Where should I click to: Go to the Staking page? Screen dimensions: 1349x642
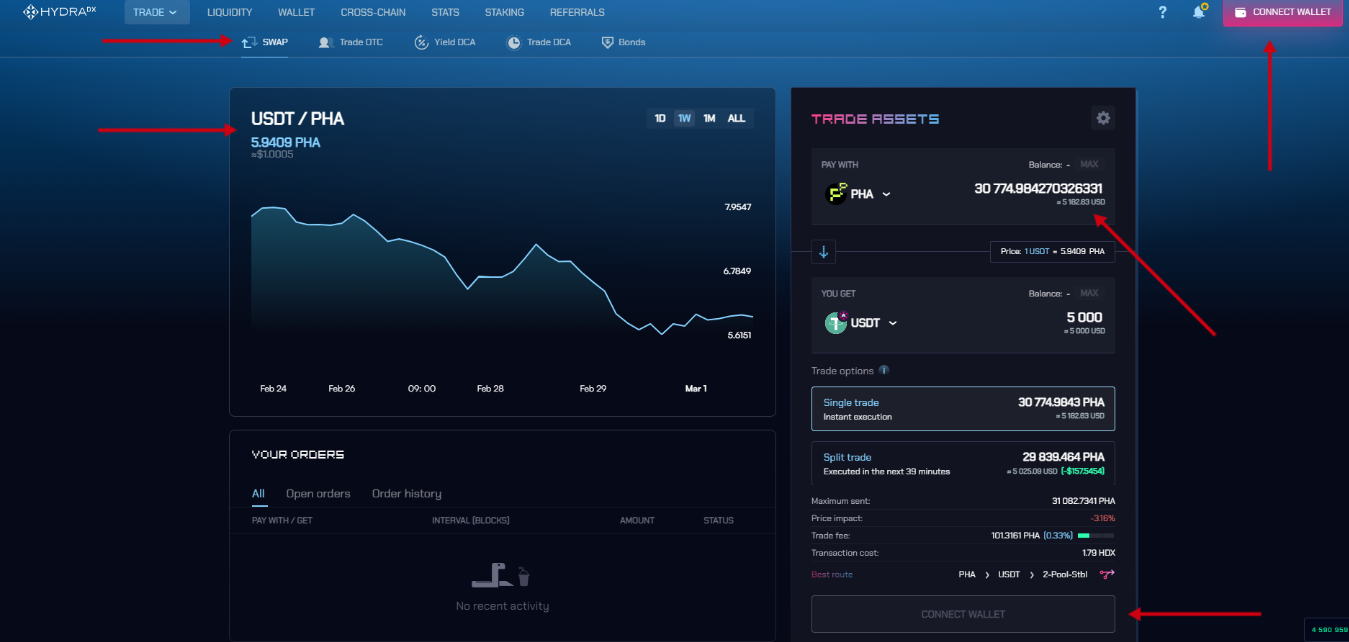[x=504, y=12]
